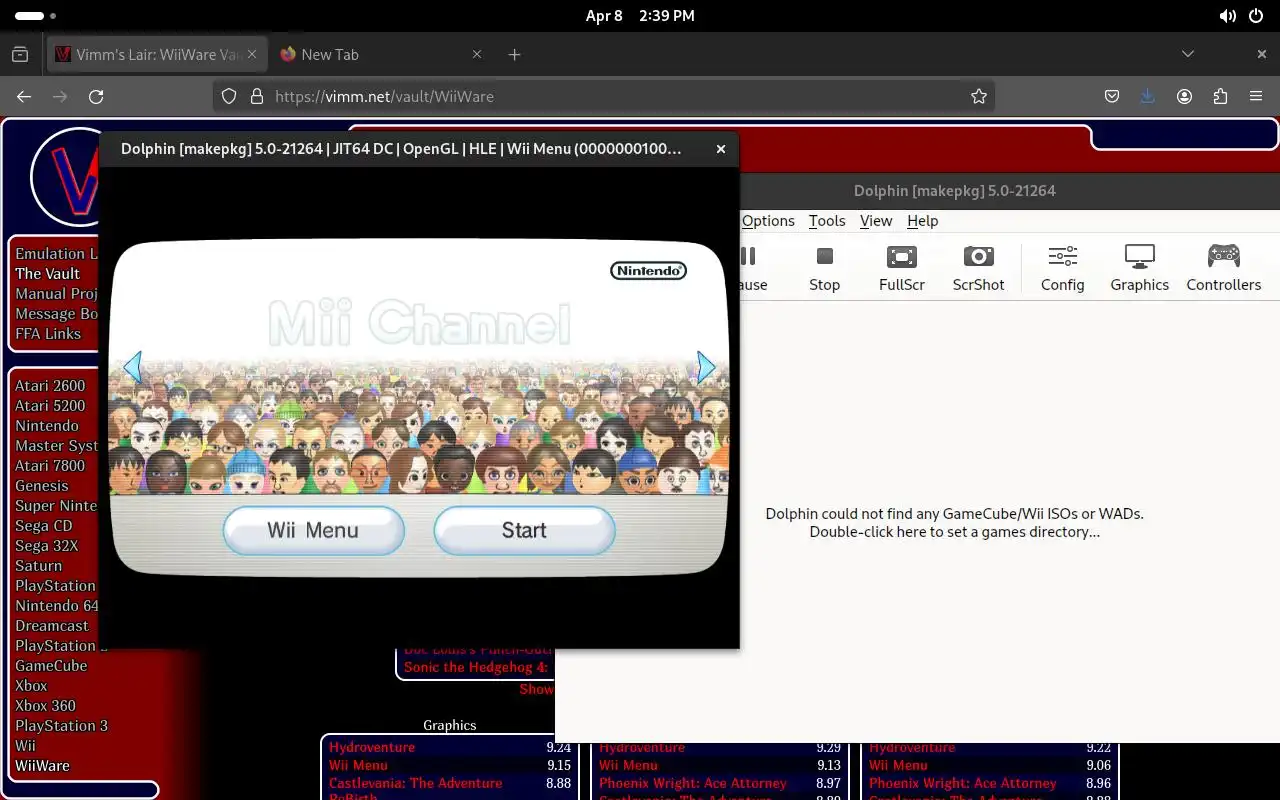Bookmark this page with star icon
Viewport: 1280px width, 800px height.
coord(979,97)
